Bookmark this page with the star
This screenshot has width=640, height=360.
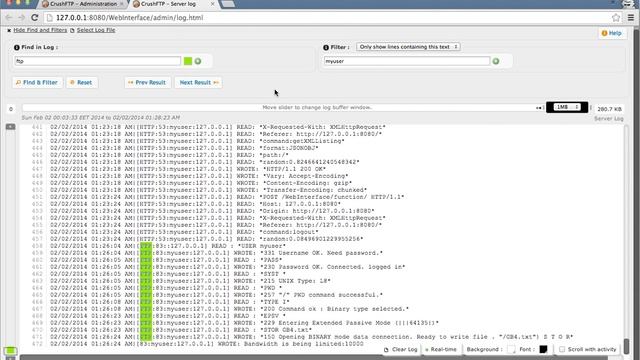(x=616, y=18)
